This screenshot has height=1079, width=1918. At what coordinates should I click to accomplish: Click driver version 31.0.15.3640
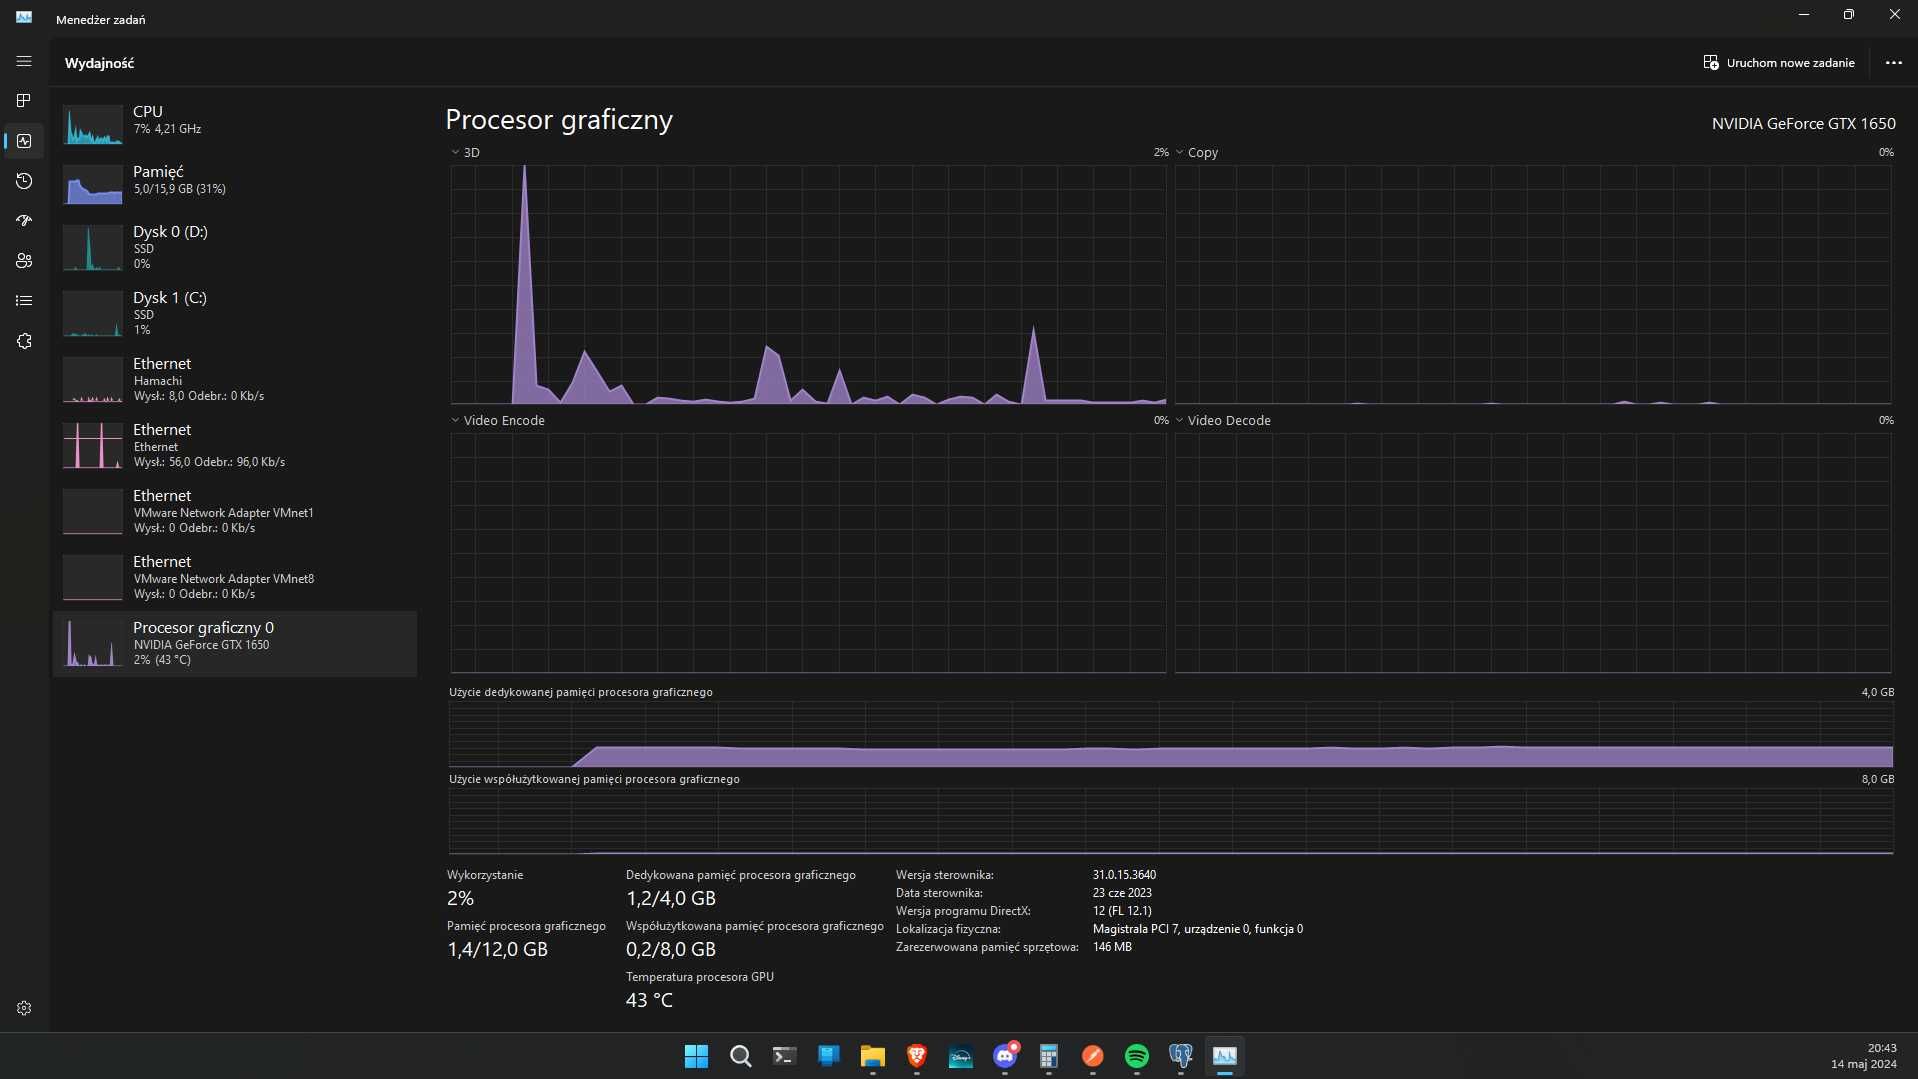pos(1124,875)
